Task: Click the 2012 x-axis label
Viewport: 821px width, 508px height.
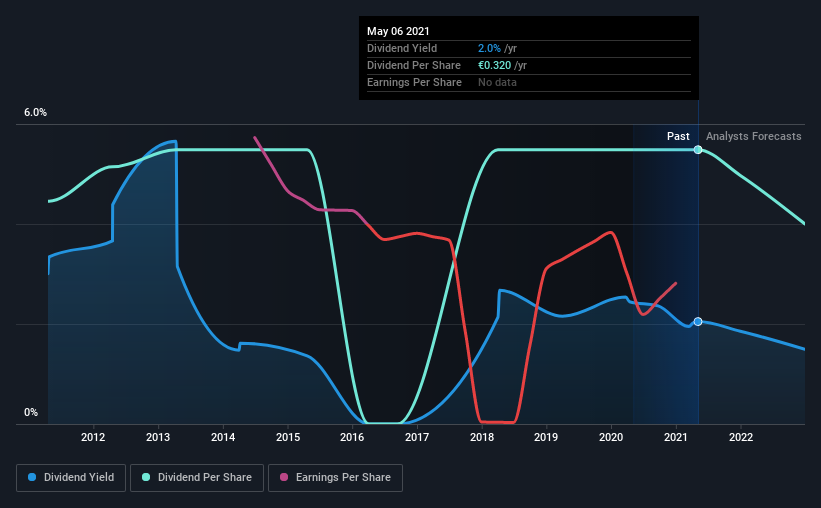Action: pos(93,437)
